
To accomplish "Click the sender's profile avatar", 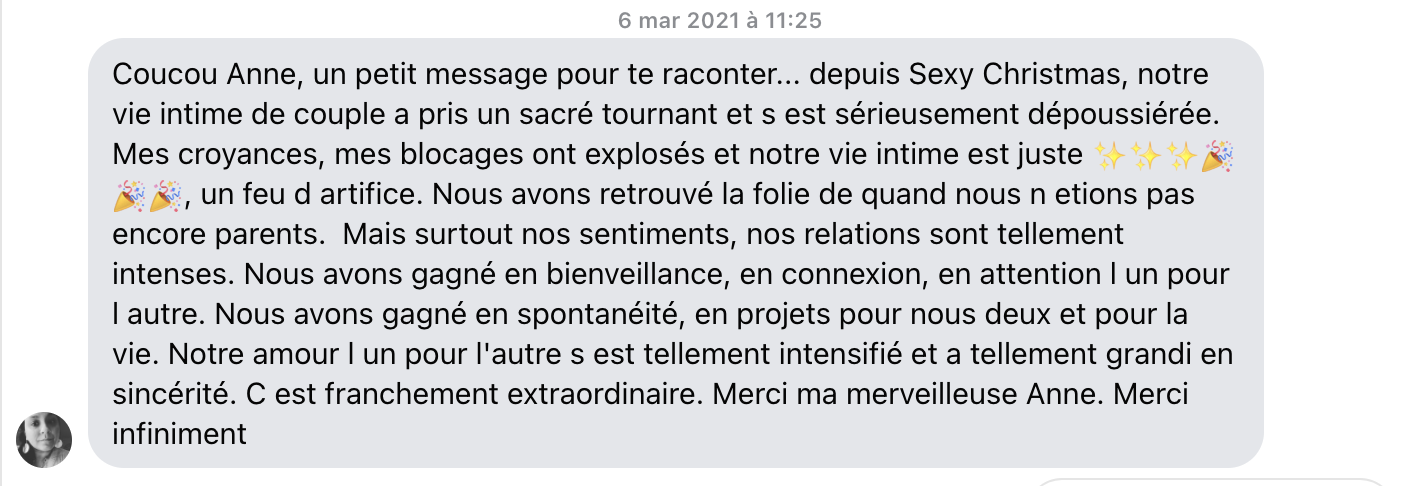I will tap(44, 439).
